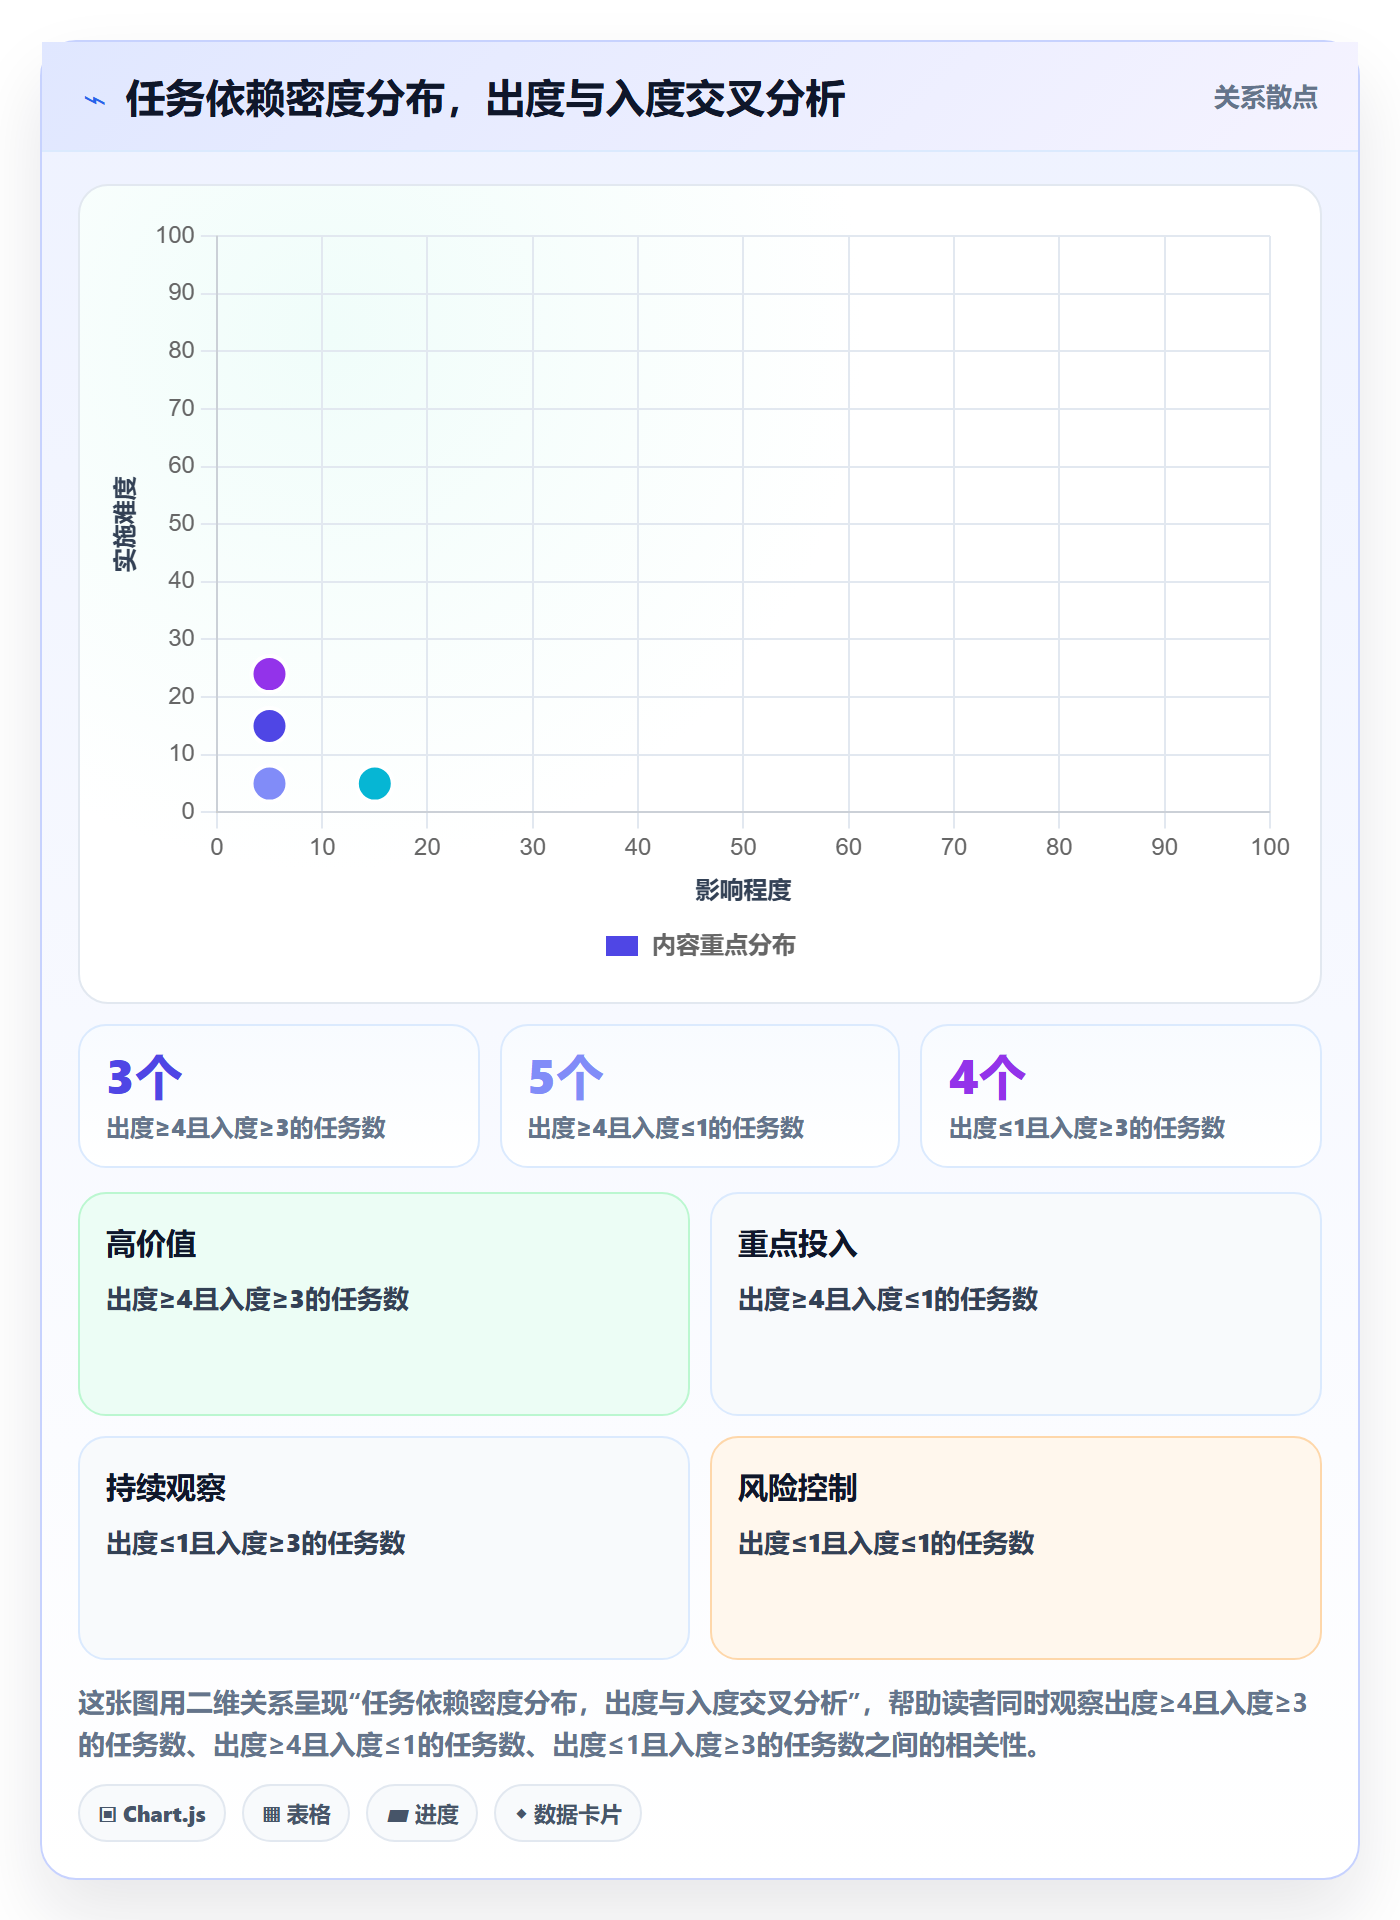Screen dimensions: 1400x1920
Task: Click 出度≤1且入度≤1的任务数 in the 风险控制 card
Action: [886, 1543]
